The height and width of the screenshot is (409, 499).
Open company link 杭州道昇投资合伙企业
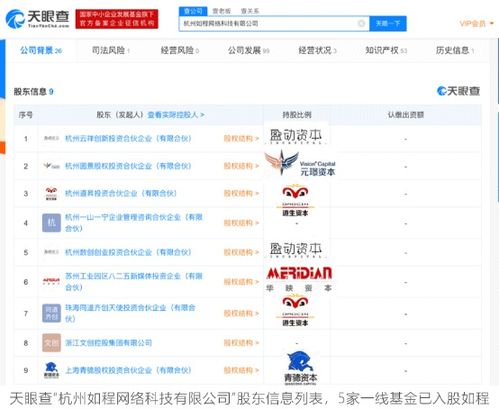tap(121, 193)
